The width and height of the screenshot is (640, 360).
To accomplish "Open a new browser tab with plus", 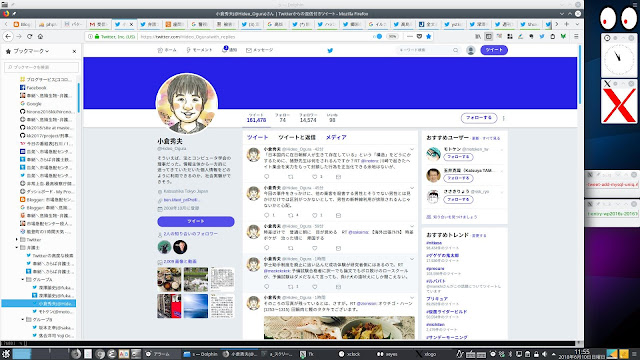I will point(567,24).
